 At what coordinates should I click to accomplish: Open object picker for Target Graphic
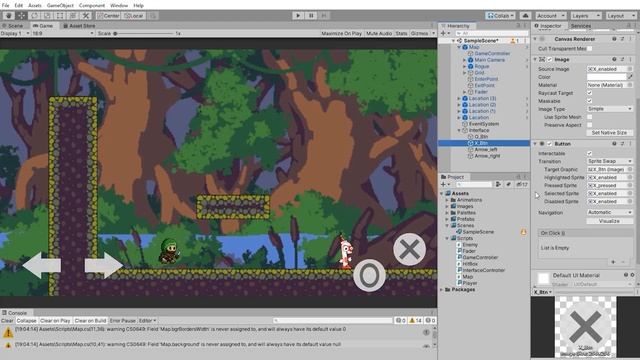click(630, 169)
